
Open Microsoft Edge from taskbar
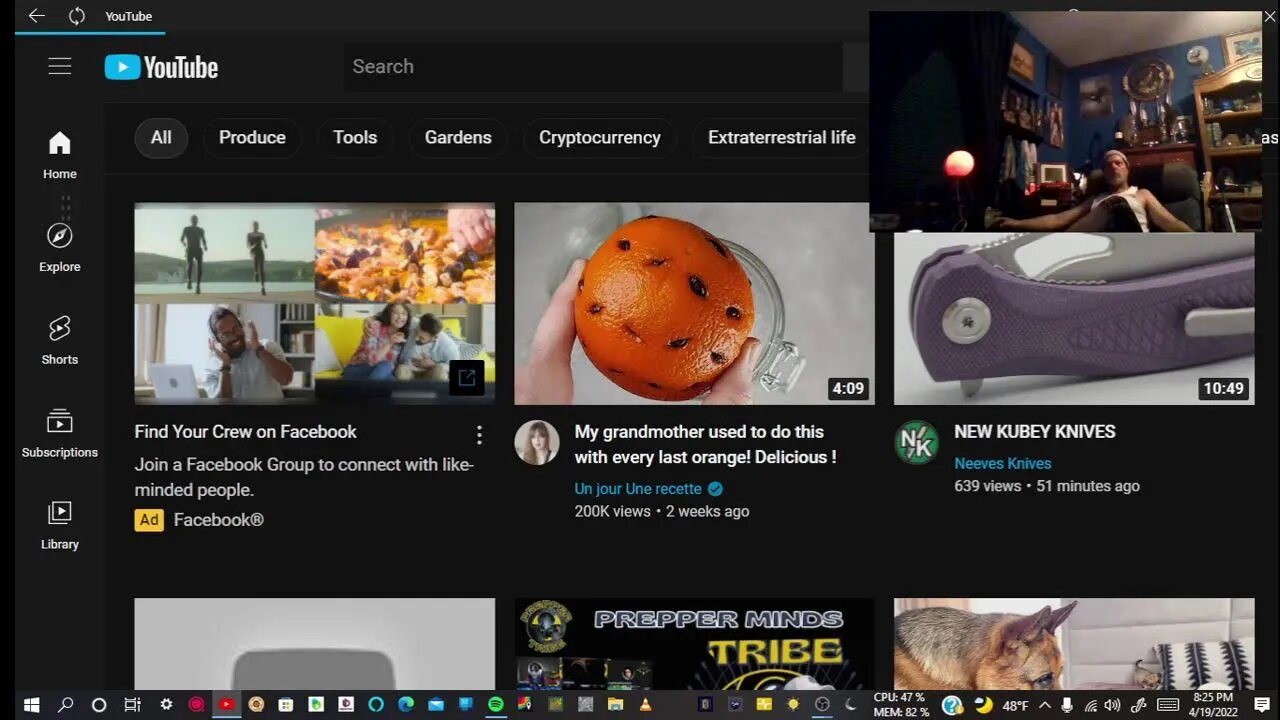coord(406,704)
